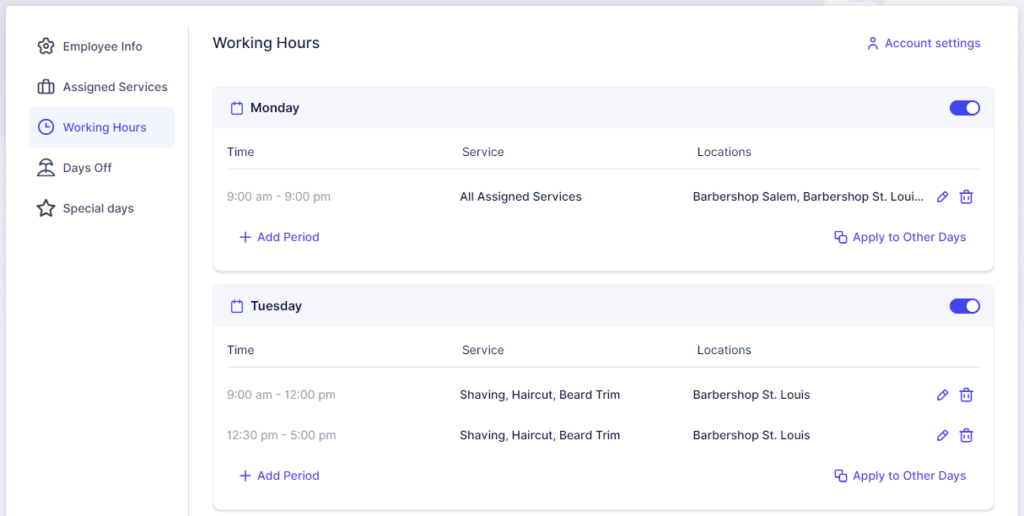Apply Tuesday's hours to other days
The height and width of the screenshot is (516, 1024).
click(x=900, y=476)
